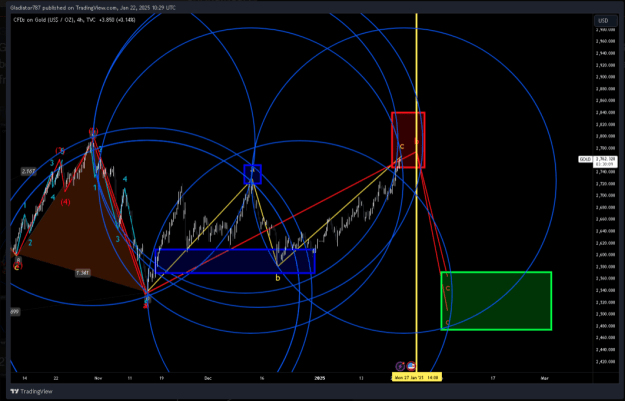Click the purple lightning event icon

coord(400,366)
